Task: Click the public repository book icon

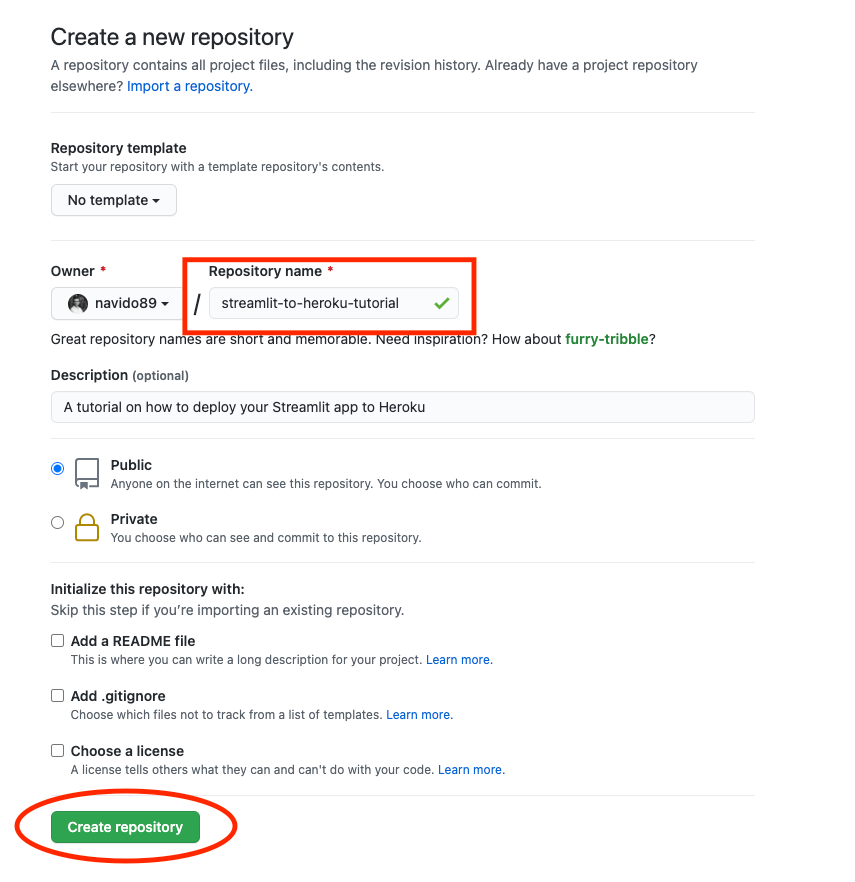Action: [87, 473]
